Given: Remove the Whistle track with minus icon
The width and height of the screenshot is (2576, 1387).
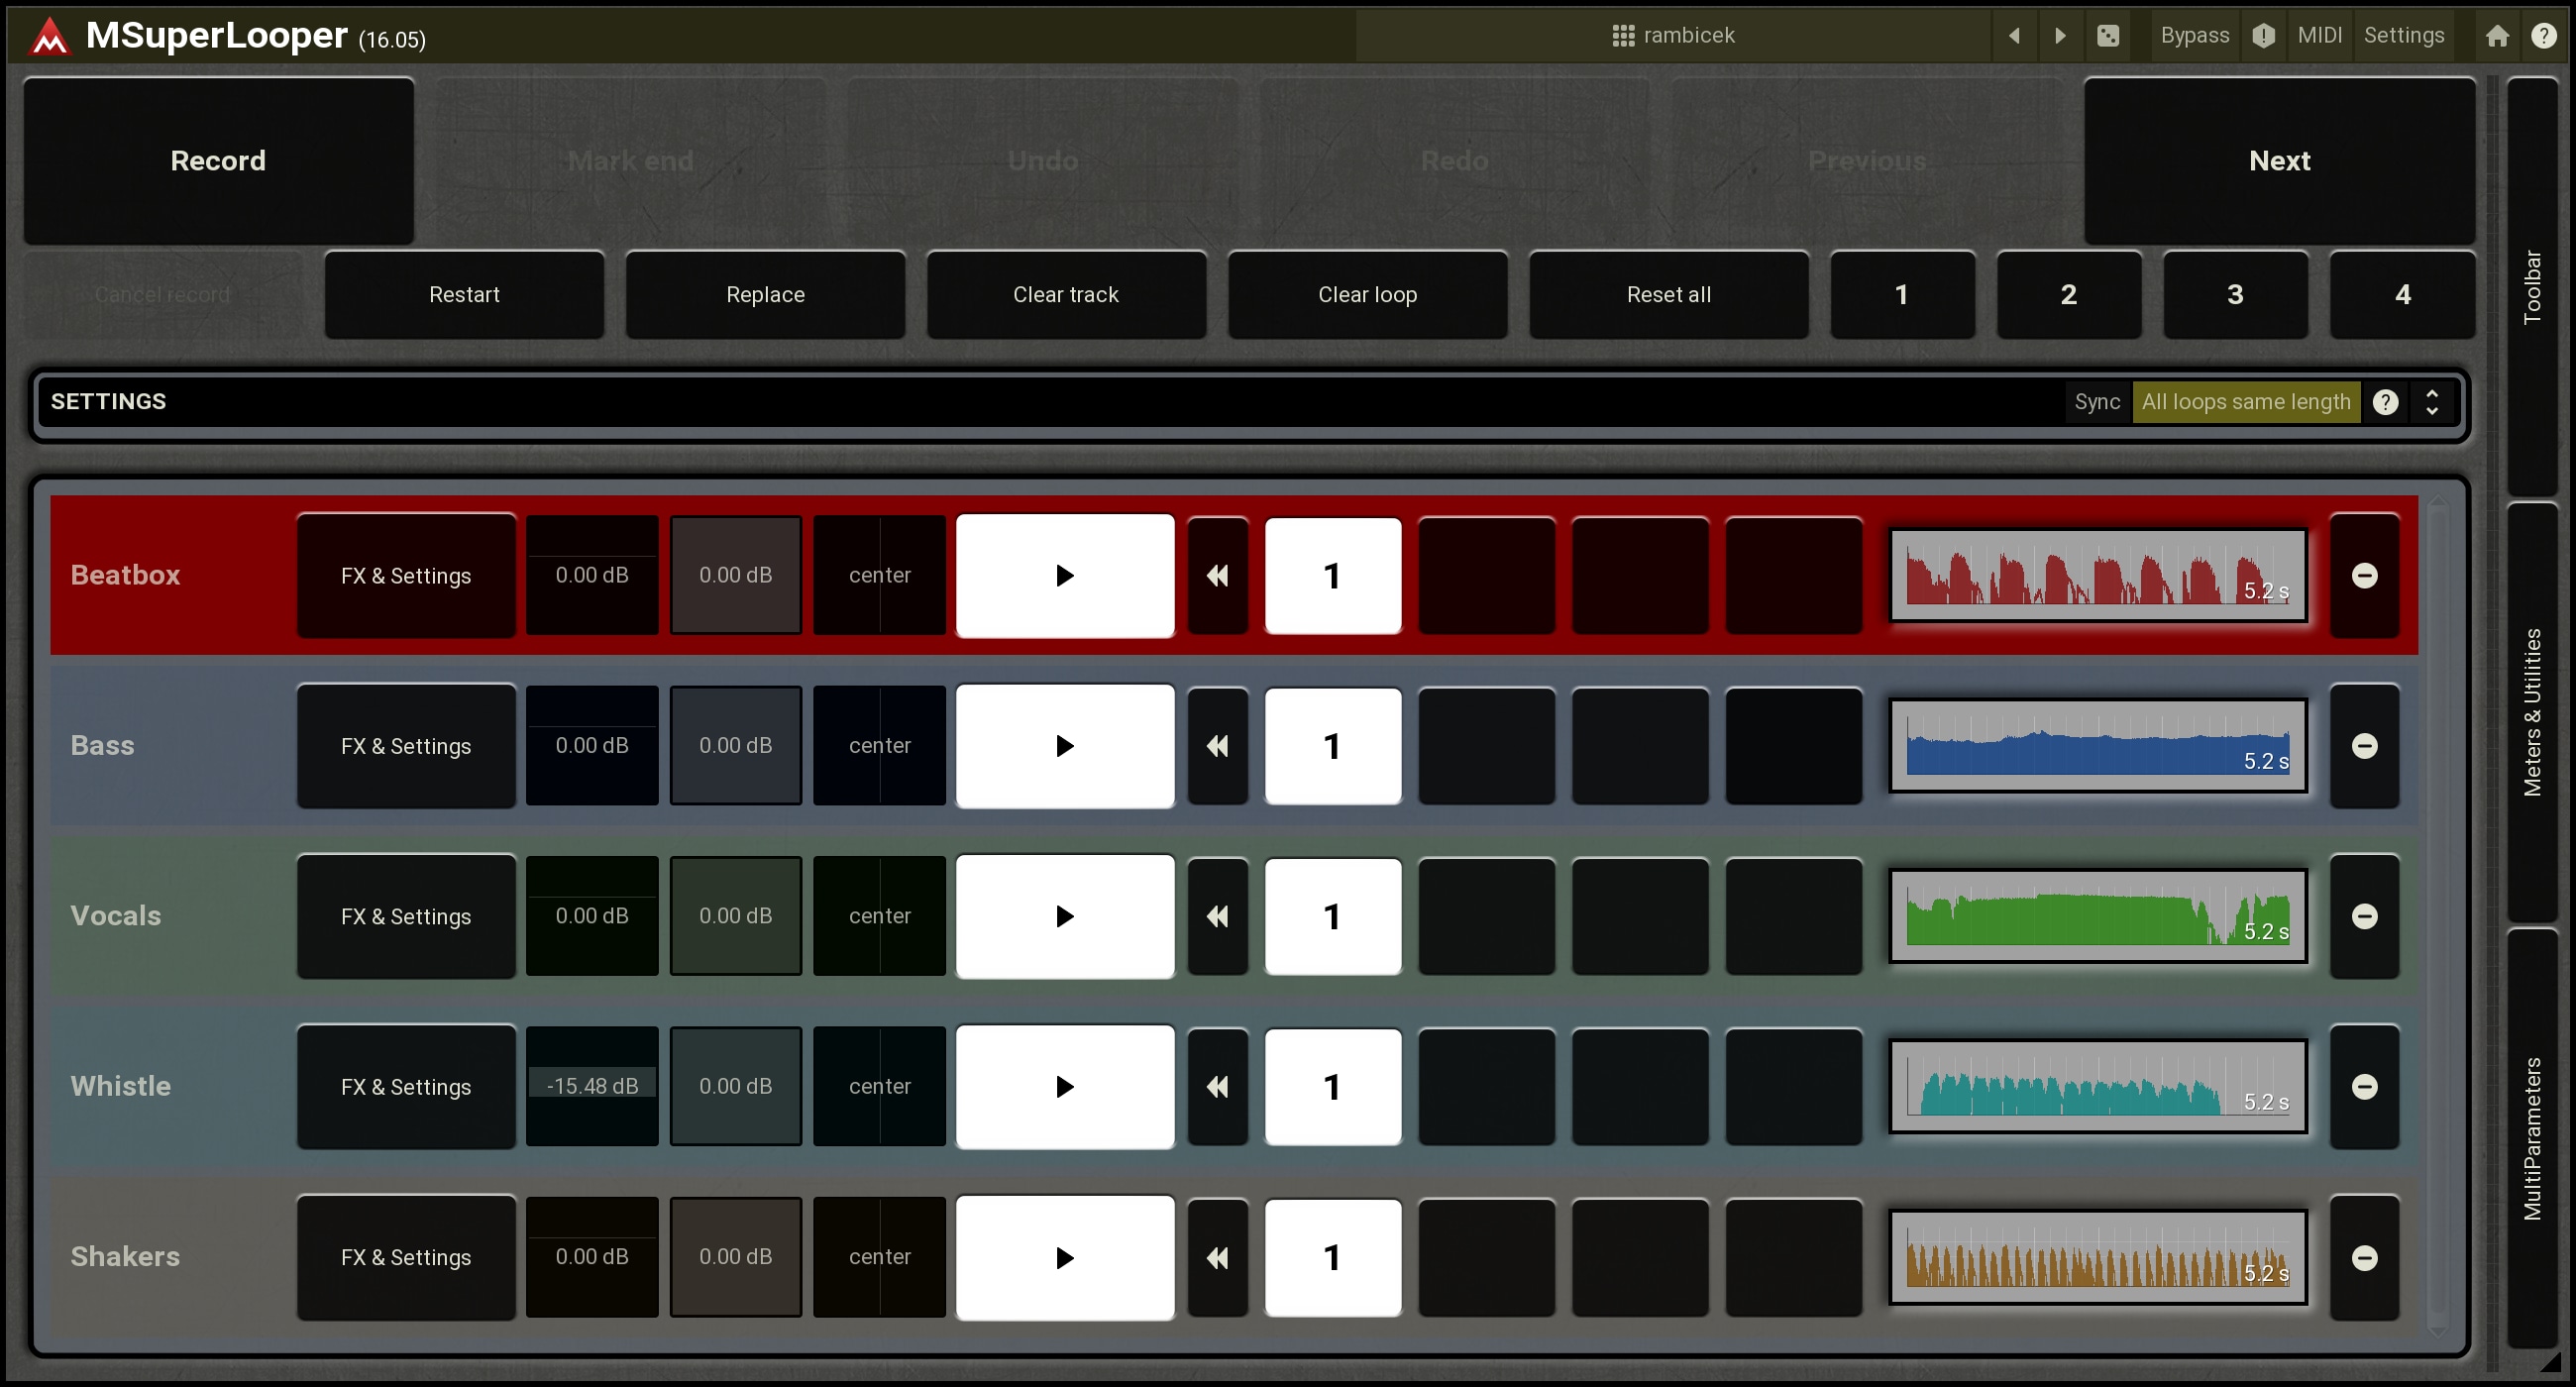Looking at the screenshot, I should click(x=2364, y=1087).
